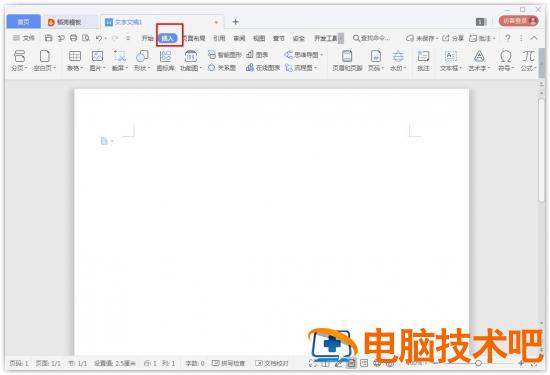
Task: Click the paste options icon on page
Action: point(105,141)
